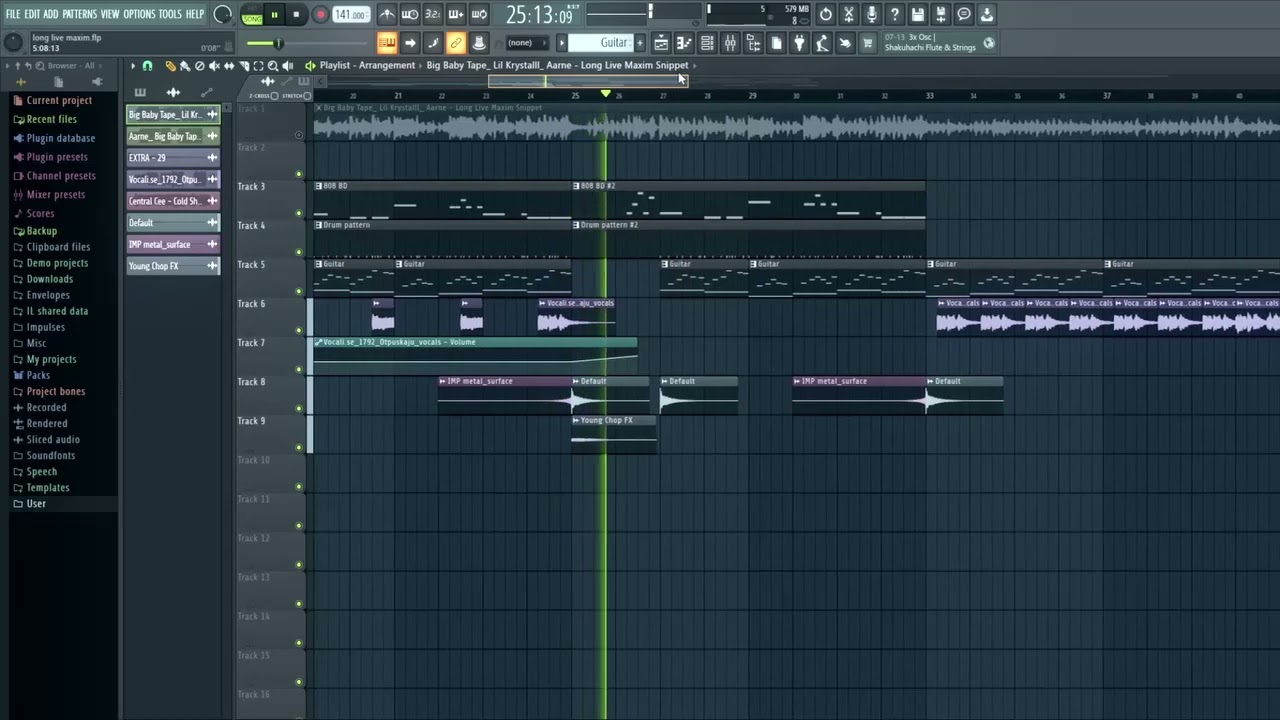Toggle wait for input before recording
The height and width of the screenshot is (720, 1280).
point(410,14)
